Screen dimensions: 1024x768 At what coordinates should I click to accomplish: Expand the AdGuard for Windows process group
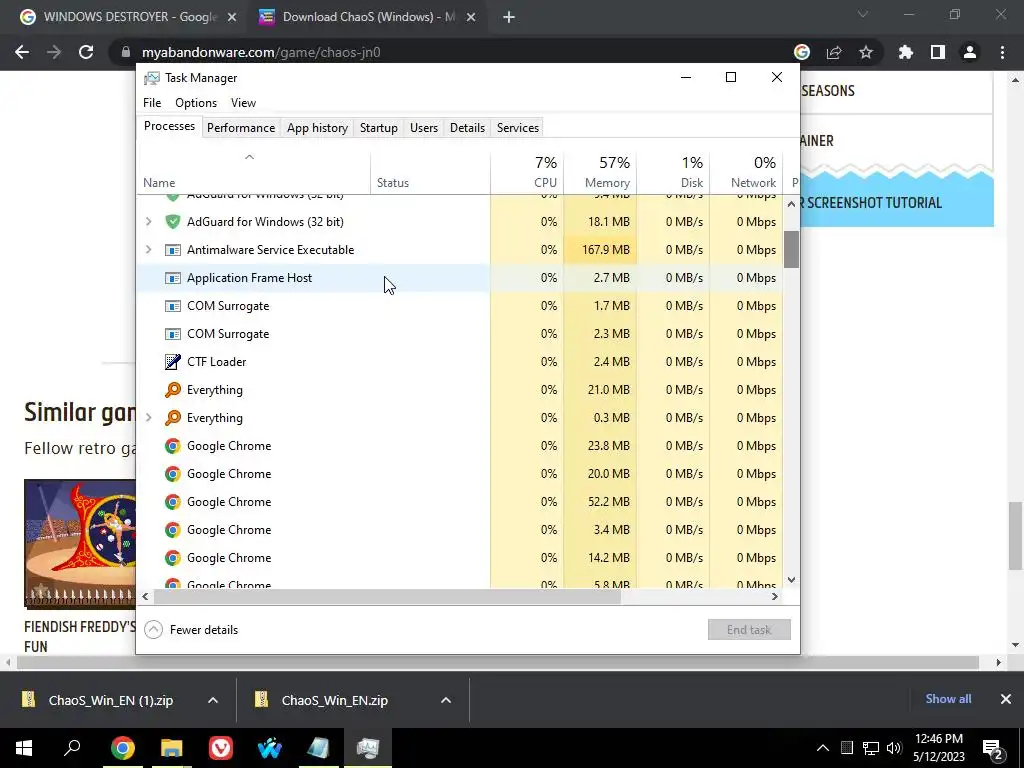(148, 222)
